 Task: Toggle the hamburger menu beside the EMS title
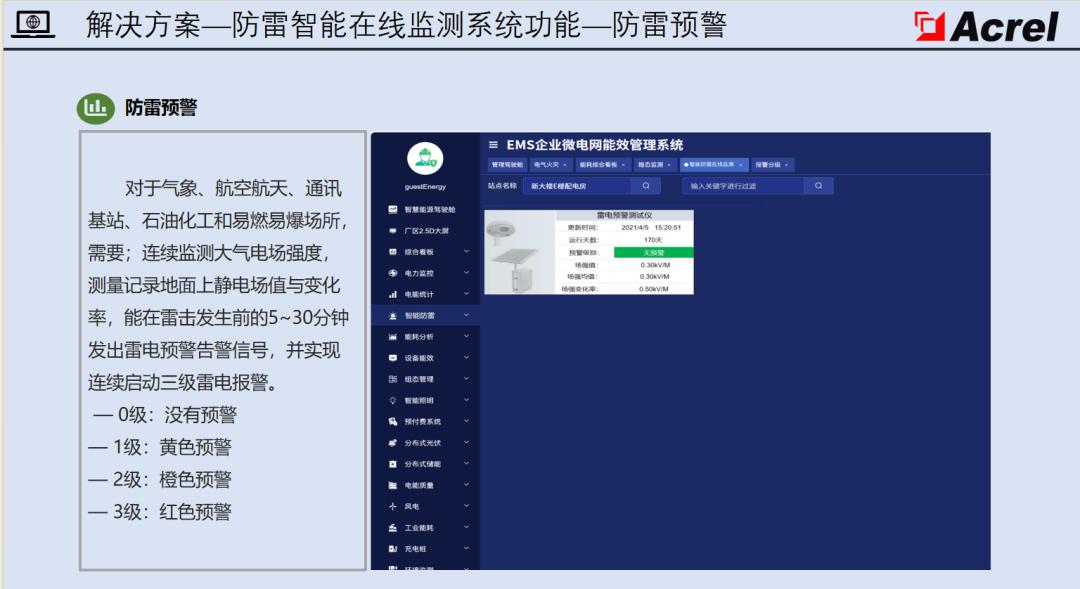tap(493, 145)
